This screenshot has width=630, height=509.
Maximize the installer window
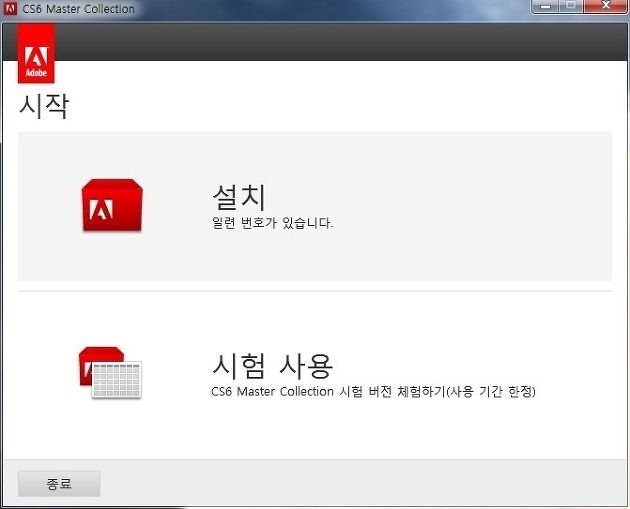pos(571,6)
